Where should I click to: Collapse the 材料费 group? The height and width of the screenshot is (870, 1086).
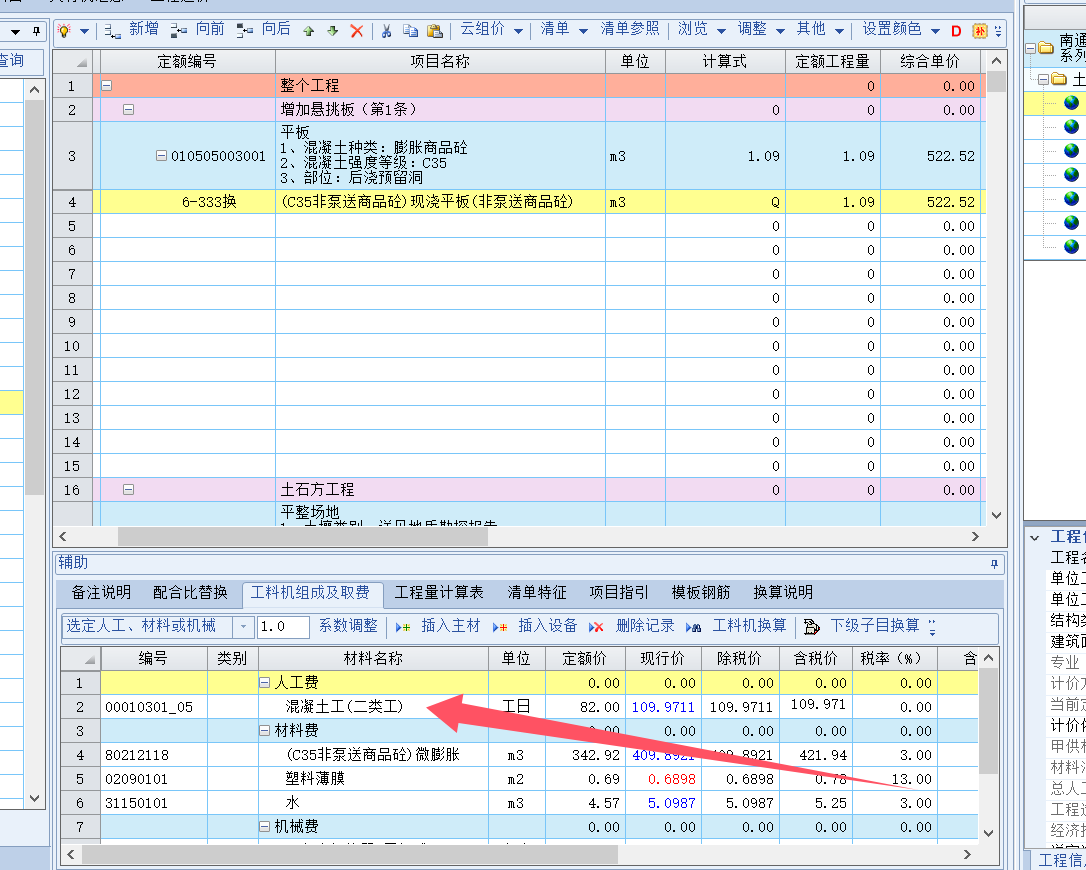(265, 731)
